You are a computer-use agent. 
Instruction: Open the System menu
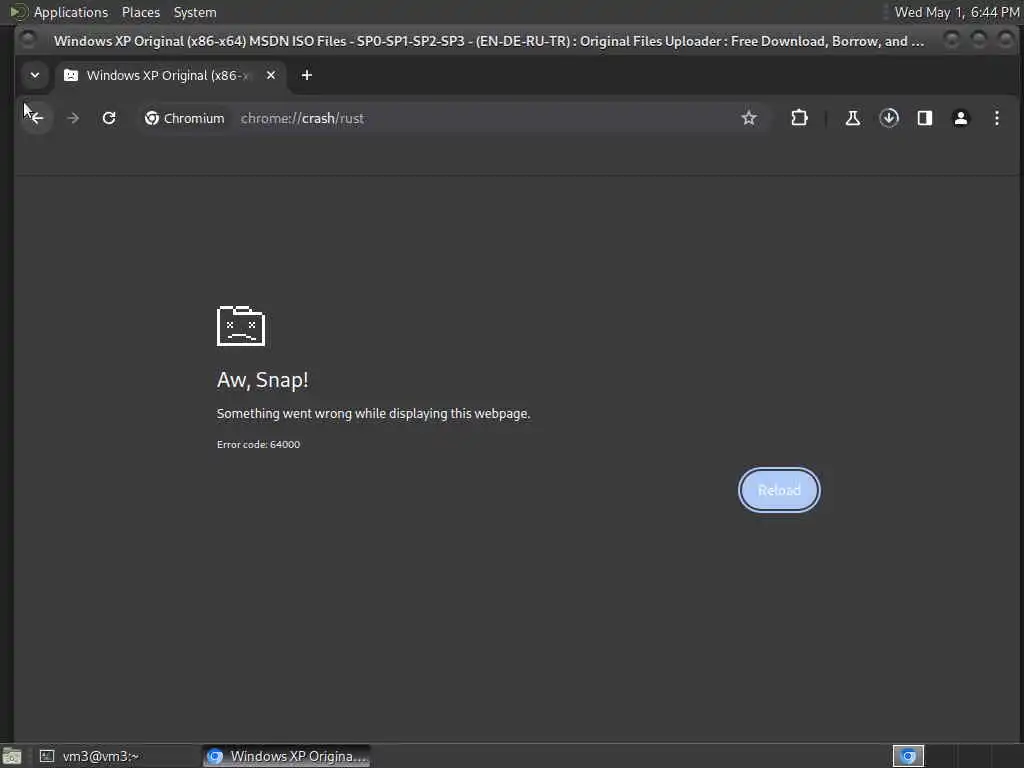(x=195, y=12)
